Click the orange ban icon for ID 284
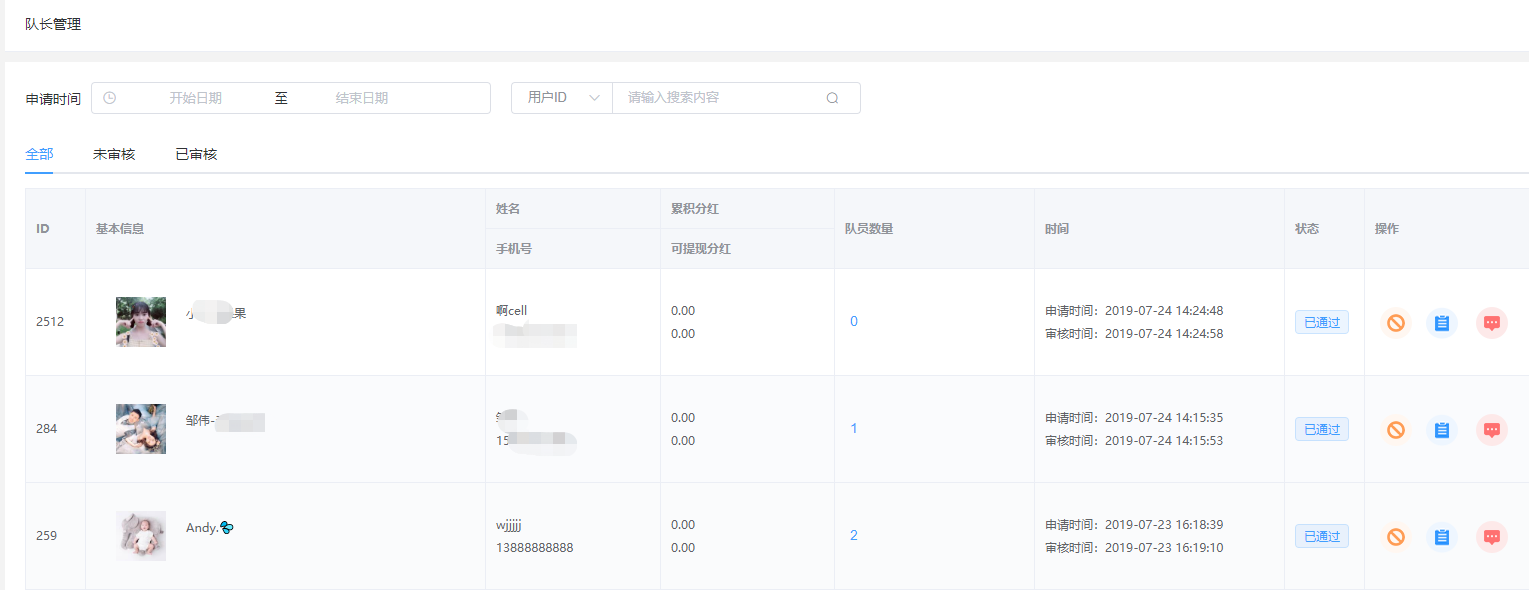The height and width of the screenshot is (590, 1529). [x=1396, y=430]
